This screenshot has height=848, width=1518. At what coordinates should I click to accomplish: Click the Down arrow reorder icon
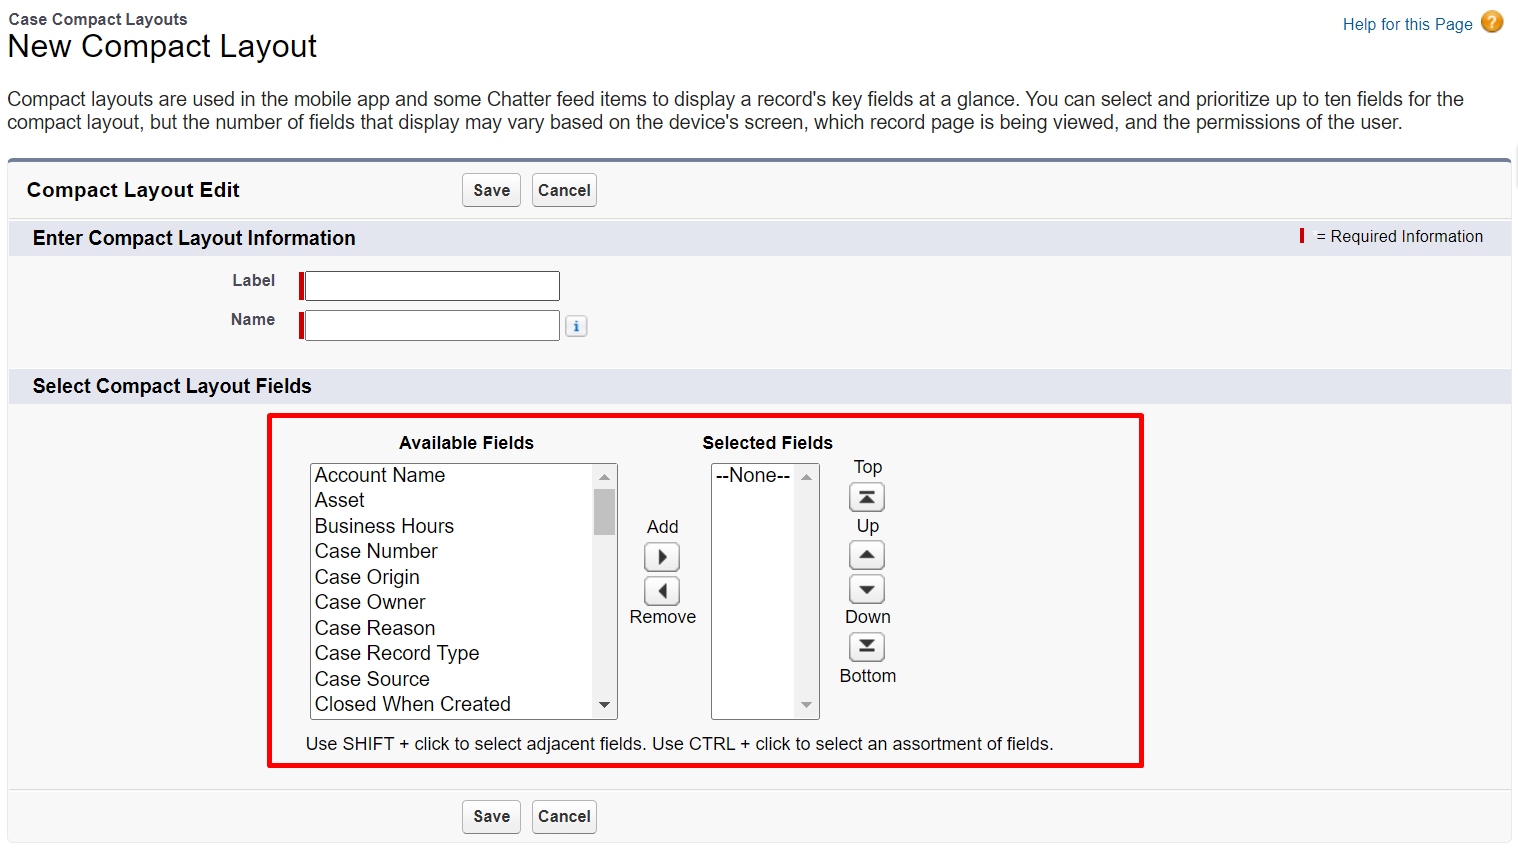click(866, 588)
